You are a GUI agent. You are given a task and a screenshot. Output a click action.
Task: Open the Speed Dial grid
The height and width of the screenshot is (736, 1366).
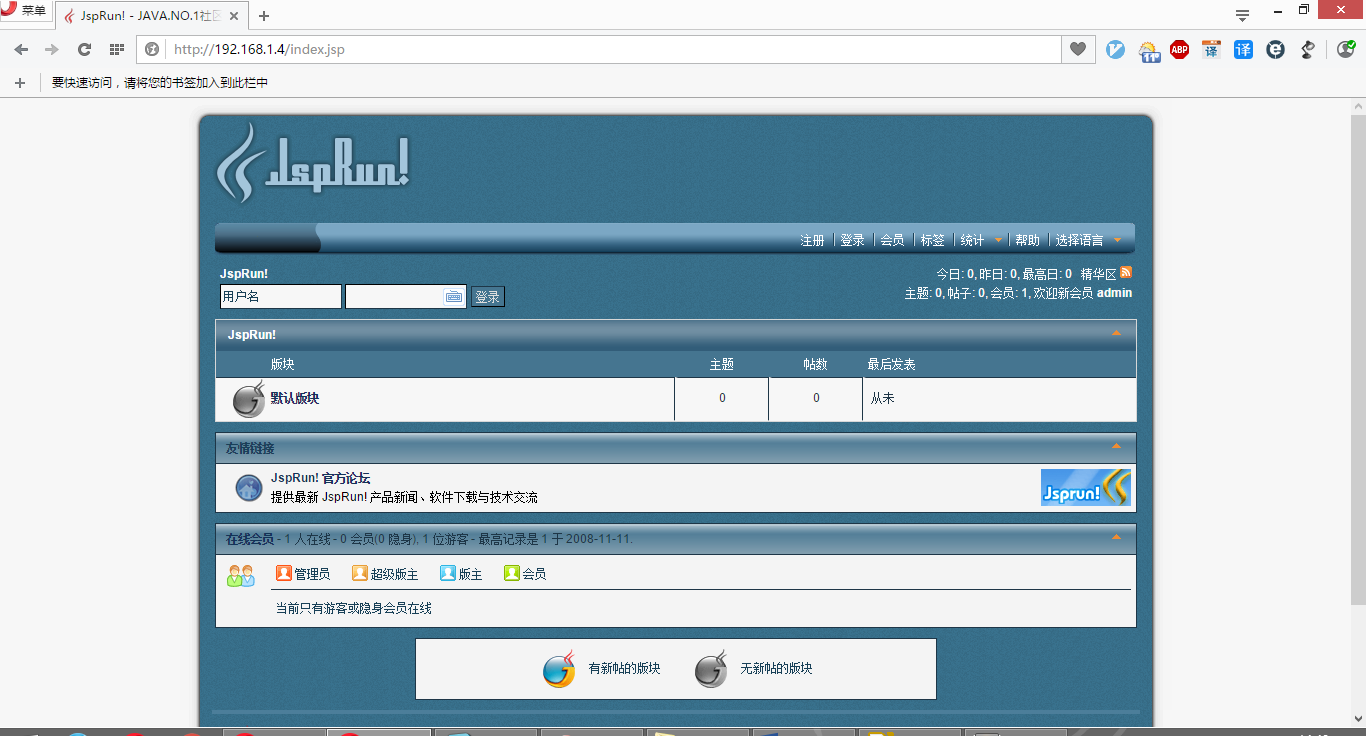tap(116, 49)
